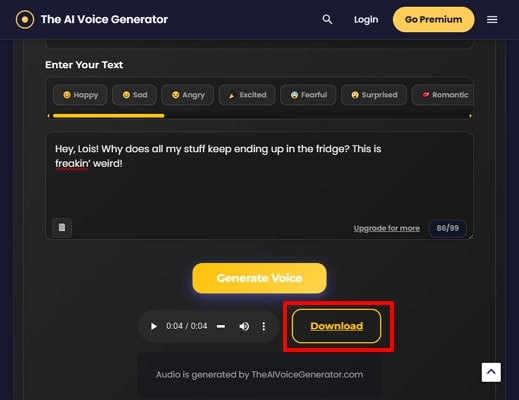Click The AI Voice Generator site title
This screenshot has width=519, height=400.
point(104,19)
